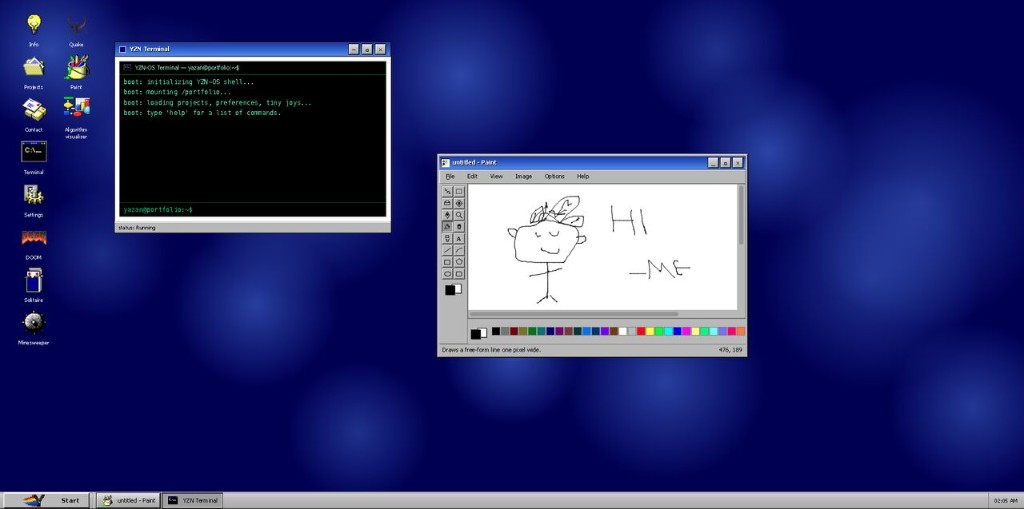Viewport: 1024px width, 509px height.
Task: Click the 'type help for a list' line
Action: pos(202,113)
